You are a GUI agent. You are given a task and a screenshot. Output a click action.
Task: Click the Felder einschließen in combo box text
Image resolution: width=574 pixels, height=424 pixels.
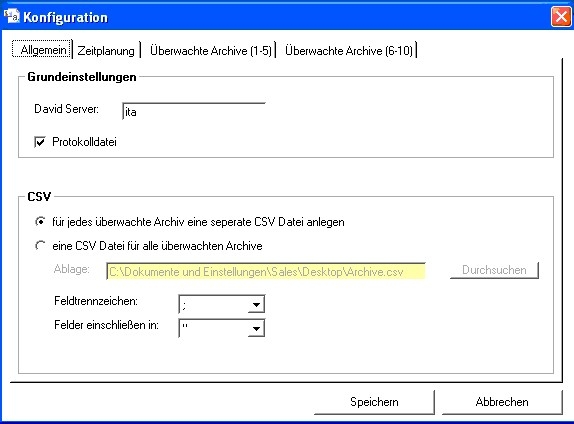click(x=213, y=328)
